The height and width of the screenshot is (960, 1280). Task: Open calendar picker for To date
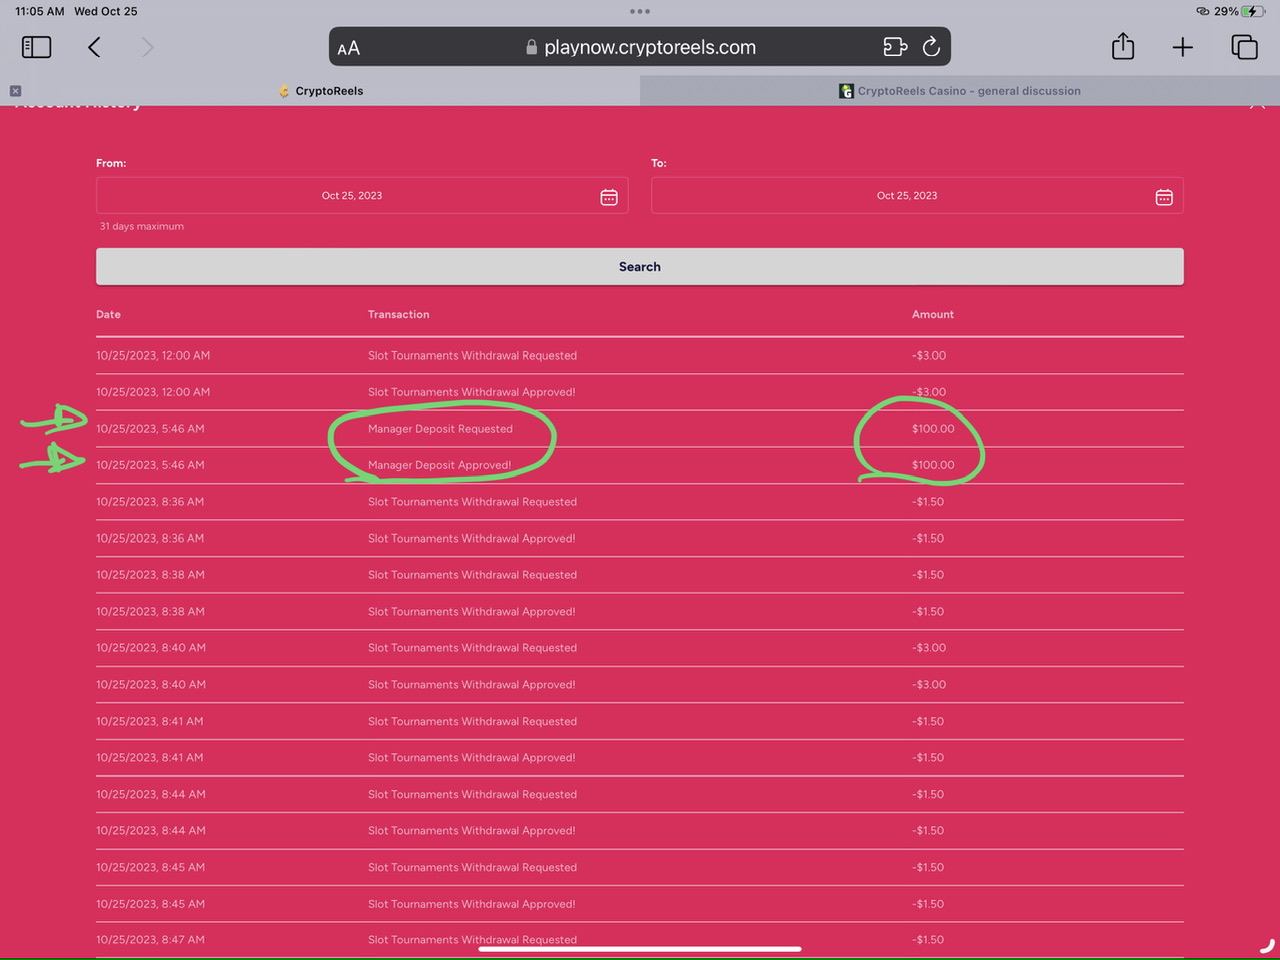pyautogui.click(x=1164, y=197)
